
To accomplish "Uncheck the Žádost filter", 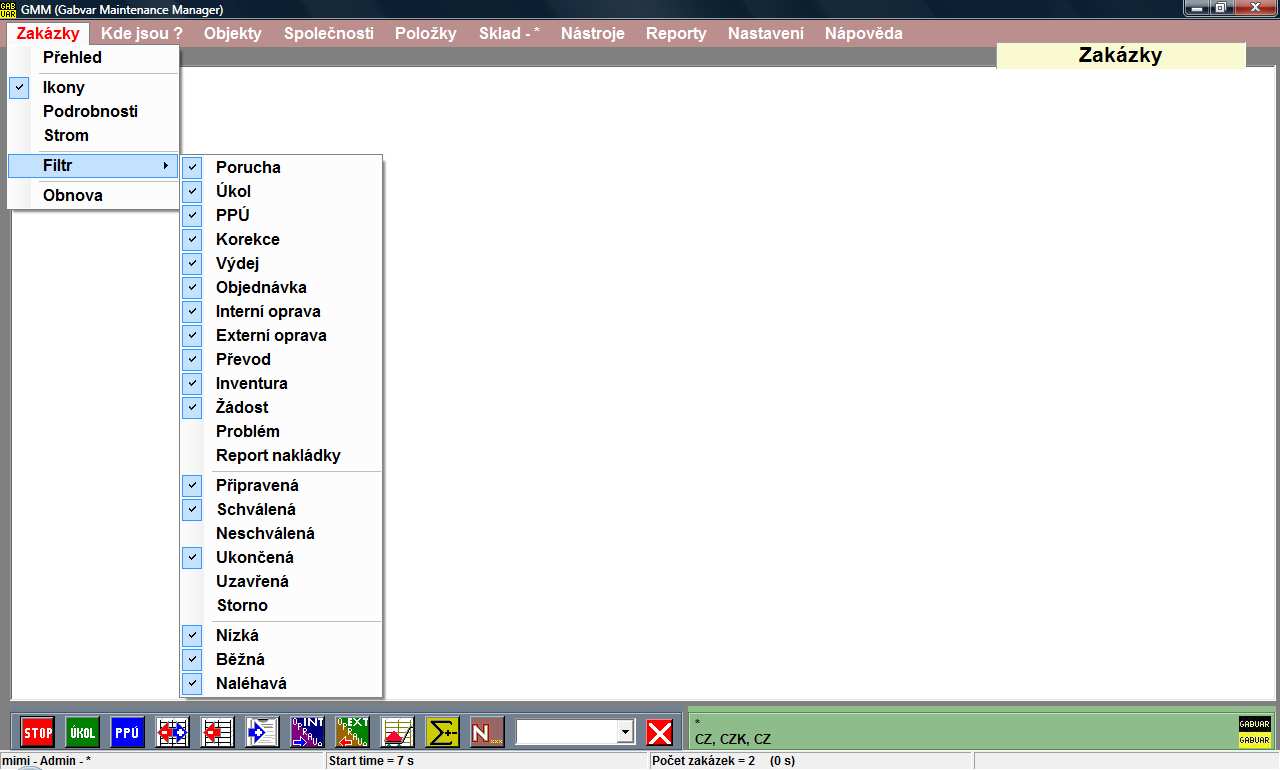I will [x=282, y=407].
